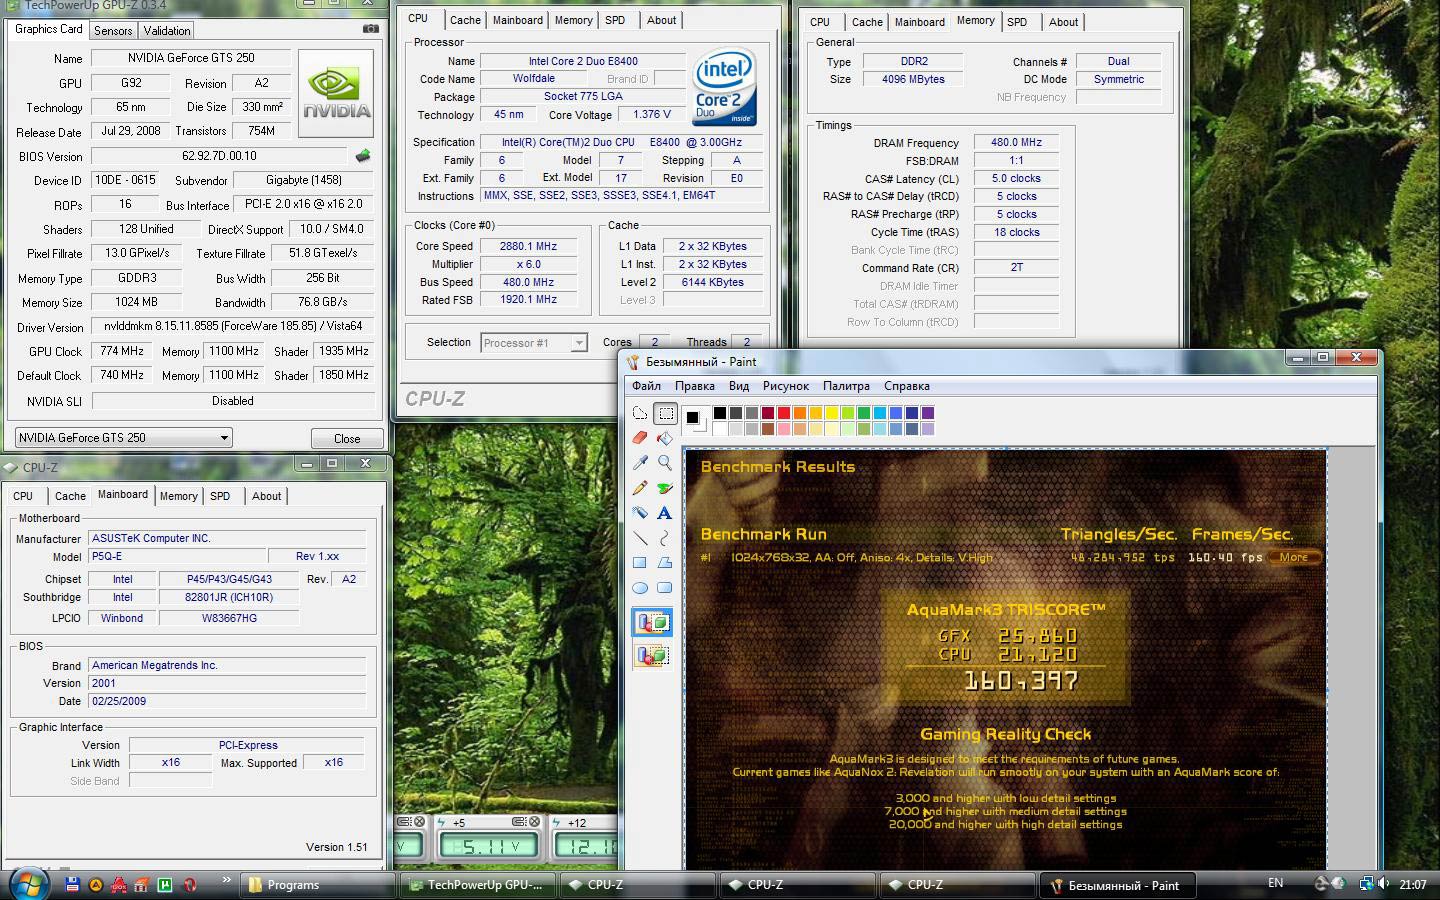
Task: Click the GPU-Z BIOS Version field
Action: [x=219, y=156]
